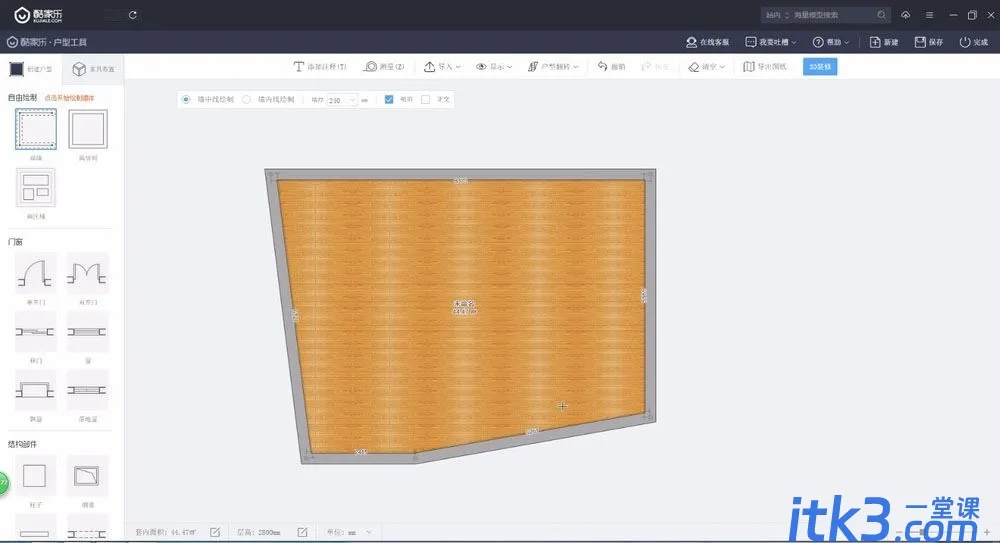This screenshot has width=1000, height=543.
Task: Click the top wall dimension label
Action: pos(460,181)
